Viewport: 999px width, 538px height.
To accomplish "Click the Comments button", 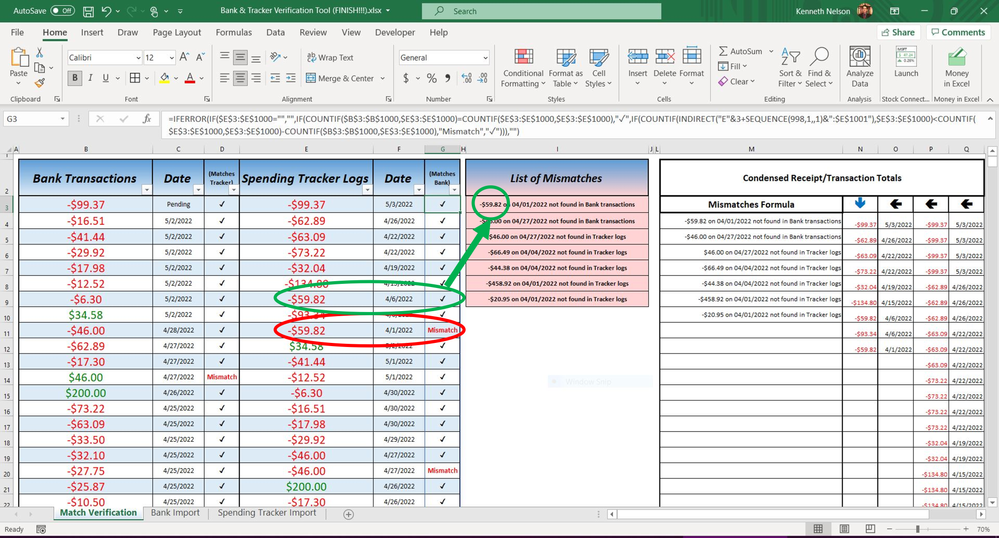I will [x=958, y=33].
